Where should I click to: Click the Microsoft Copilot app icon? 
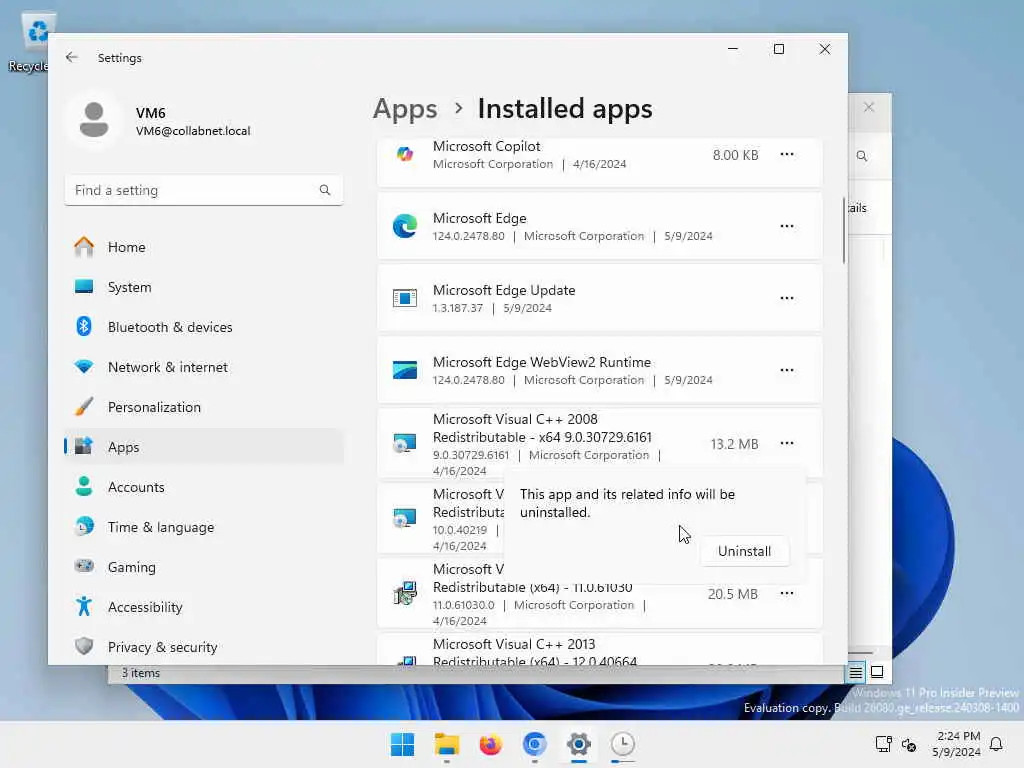[x=405, y=155]
